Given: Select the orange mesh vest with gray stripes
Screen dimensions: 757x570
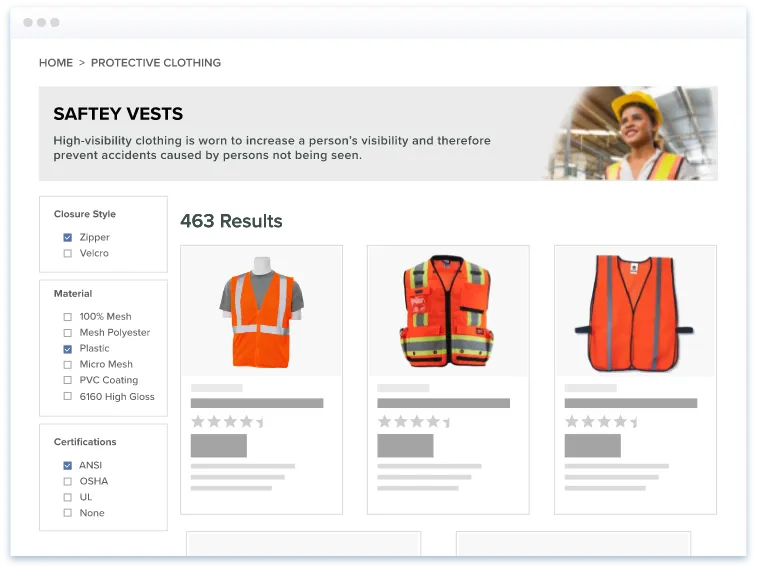Looking at the screenshot, I should [x=634, y=311].
